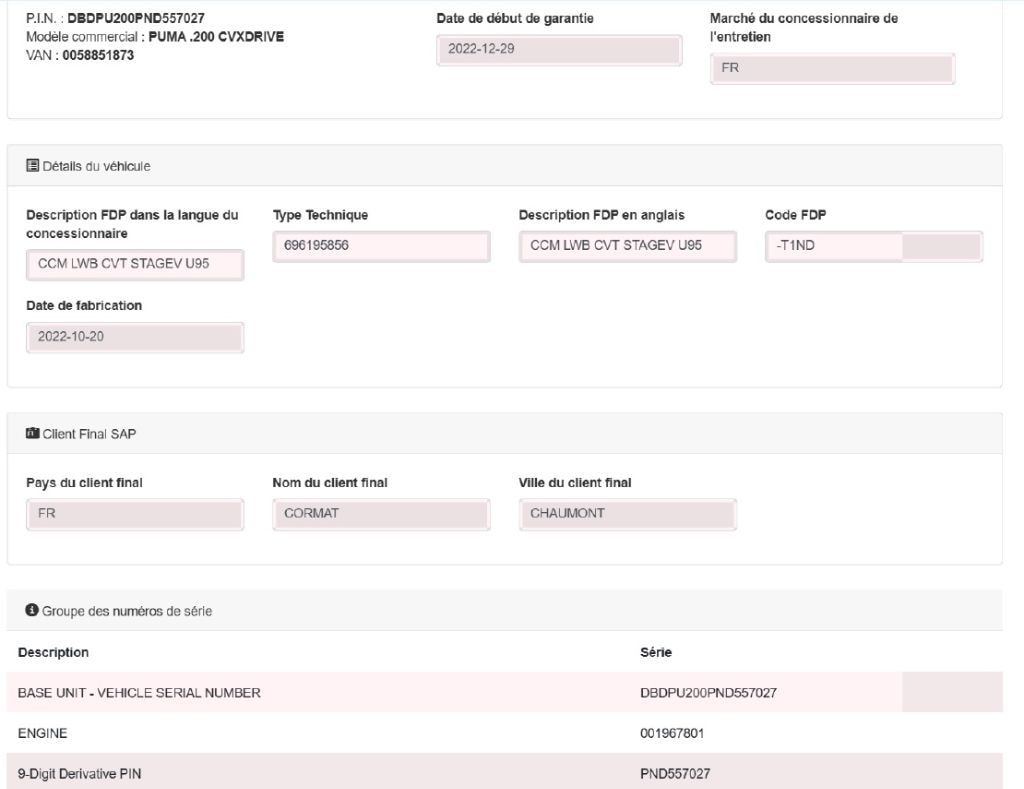
Task: Click the Pays du client final field
Action: click(135, 514)
